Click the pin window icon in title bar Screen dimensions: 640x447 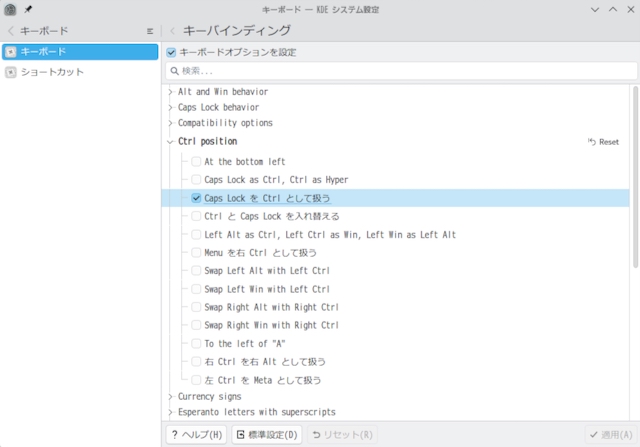(27, 8)
